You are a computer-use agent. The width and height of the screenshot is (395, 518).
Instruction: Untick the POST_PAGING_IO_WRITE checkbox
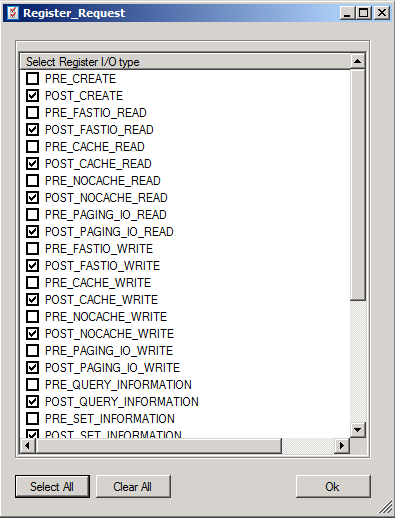point(32,368)
